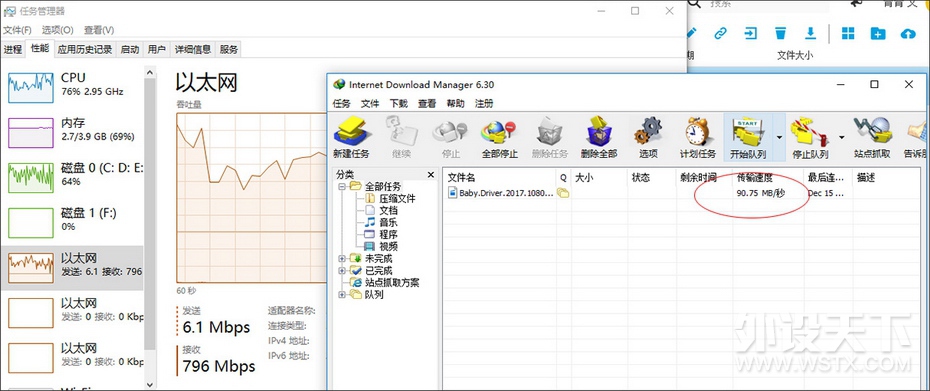
Task: Expand the 未完成 tree node
Action: (x=342, y=259)
